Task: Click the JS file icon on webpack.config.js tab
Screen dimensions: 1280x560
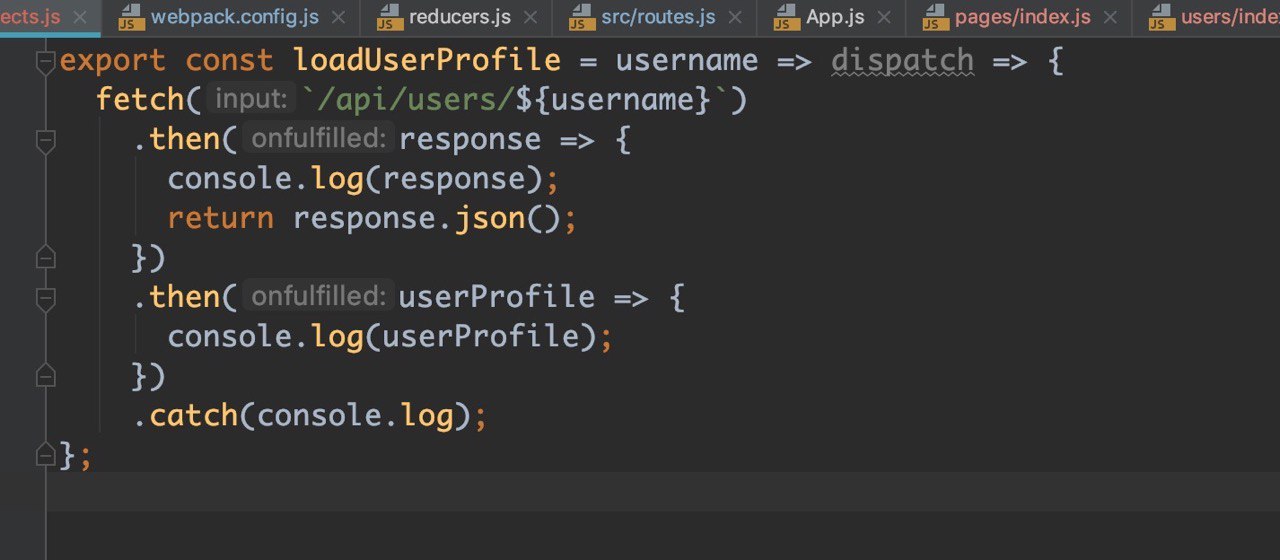Action: [130, 17]
